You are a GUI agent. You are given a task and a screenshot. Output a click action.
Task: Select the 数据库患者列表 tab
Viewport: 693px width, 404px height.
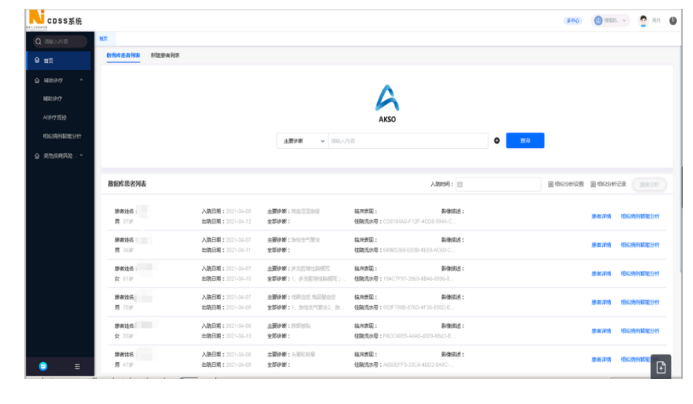click(123, 55)
